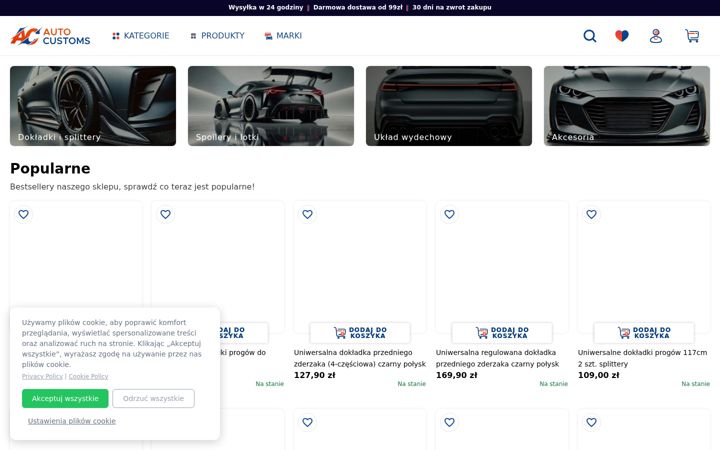Open the Cookie Policy link
The image size is (720, 450).
[x=88, y=377]
